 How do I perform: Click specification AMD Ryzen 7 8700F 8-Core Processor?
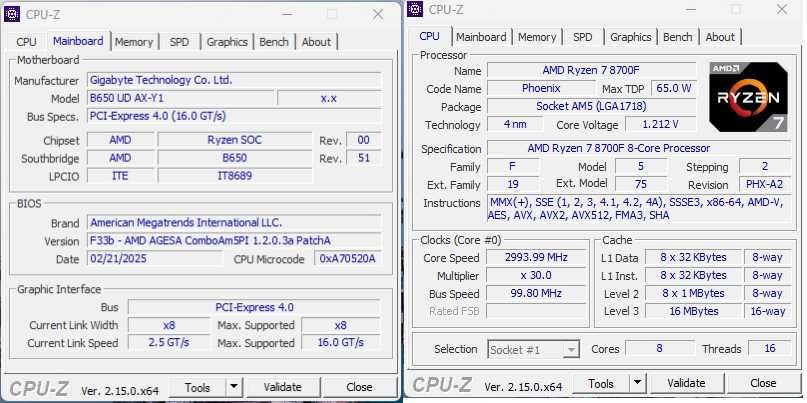[x=639, y=148]
